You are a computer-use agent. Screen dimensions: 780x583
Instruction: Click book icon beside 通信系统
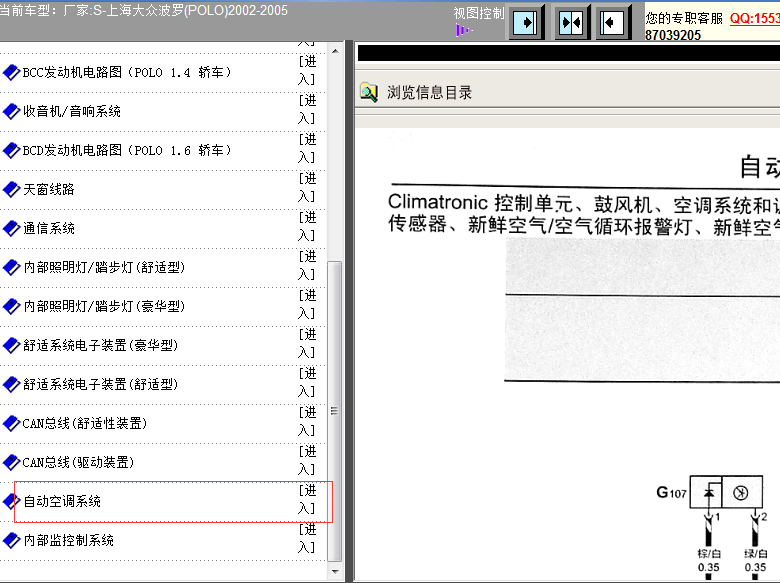click(x=11, y=228)
